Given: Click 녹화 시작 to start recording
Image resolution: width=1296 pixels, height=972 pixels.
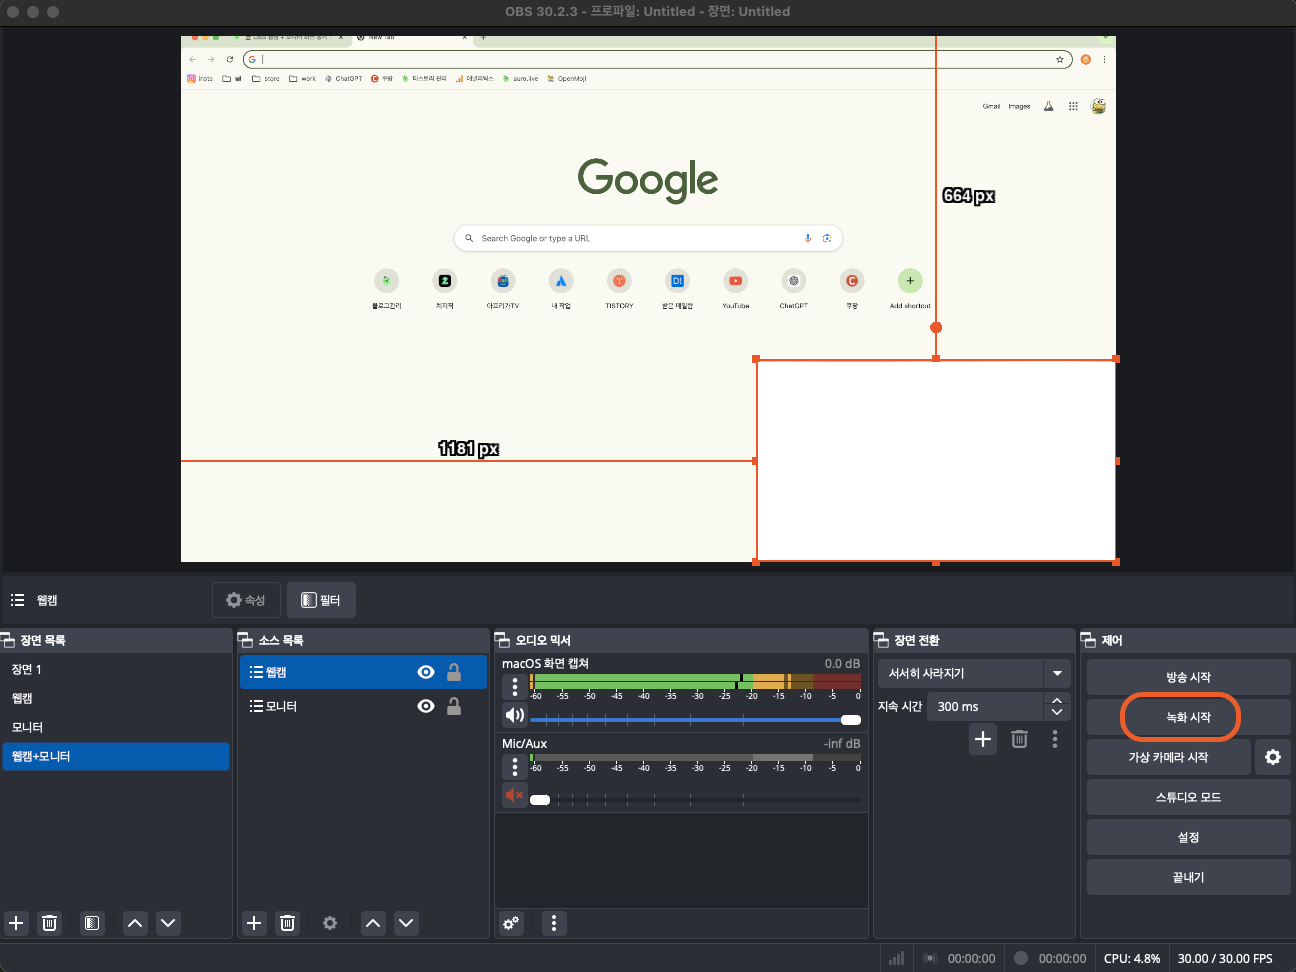Looking at the screenshot, I should pos(1189,717).
